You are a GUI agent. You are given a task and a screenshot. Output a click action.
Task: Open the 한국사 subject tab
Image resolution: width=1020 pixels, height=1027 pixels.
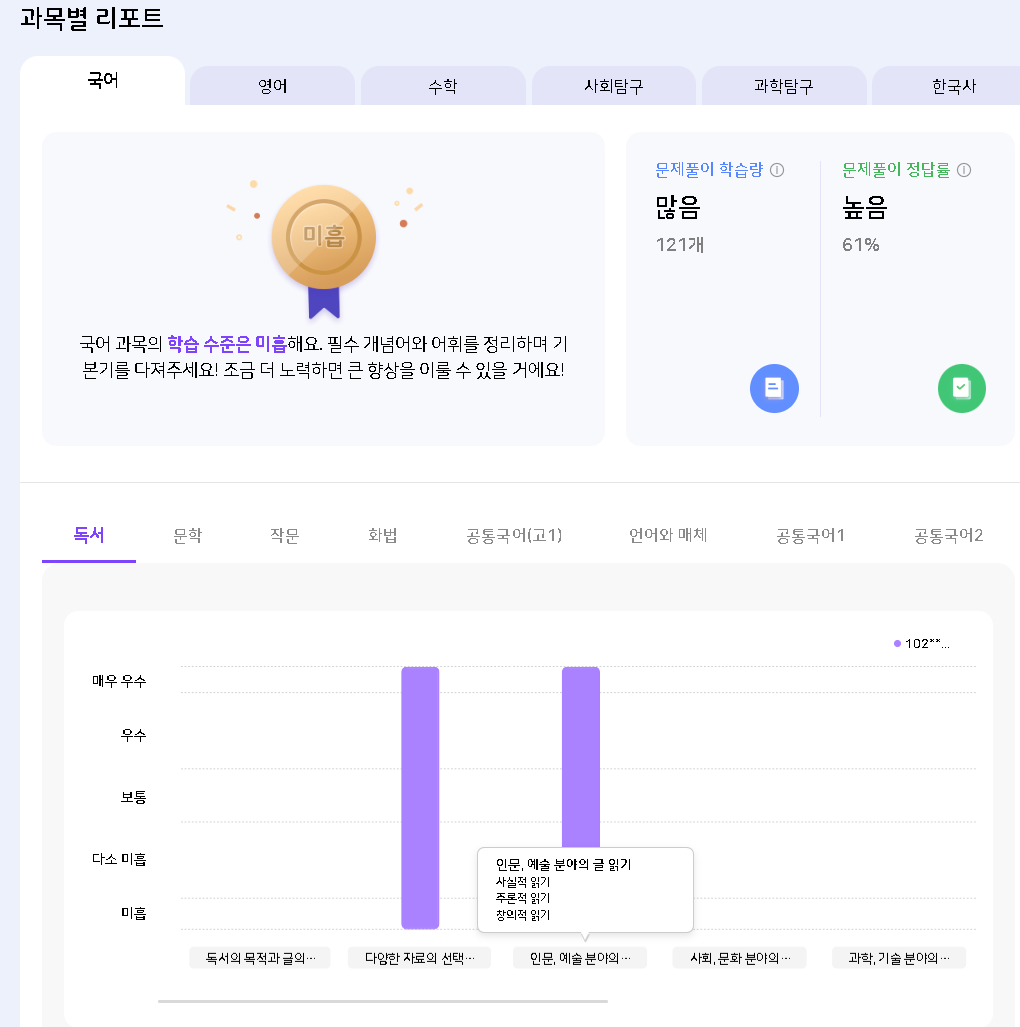[952, 86]
